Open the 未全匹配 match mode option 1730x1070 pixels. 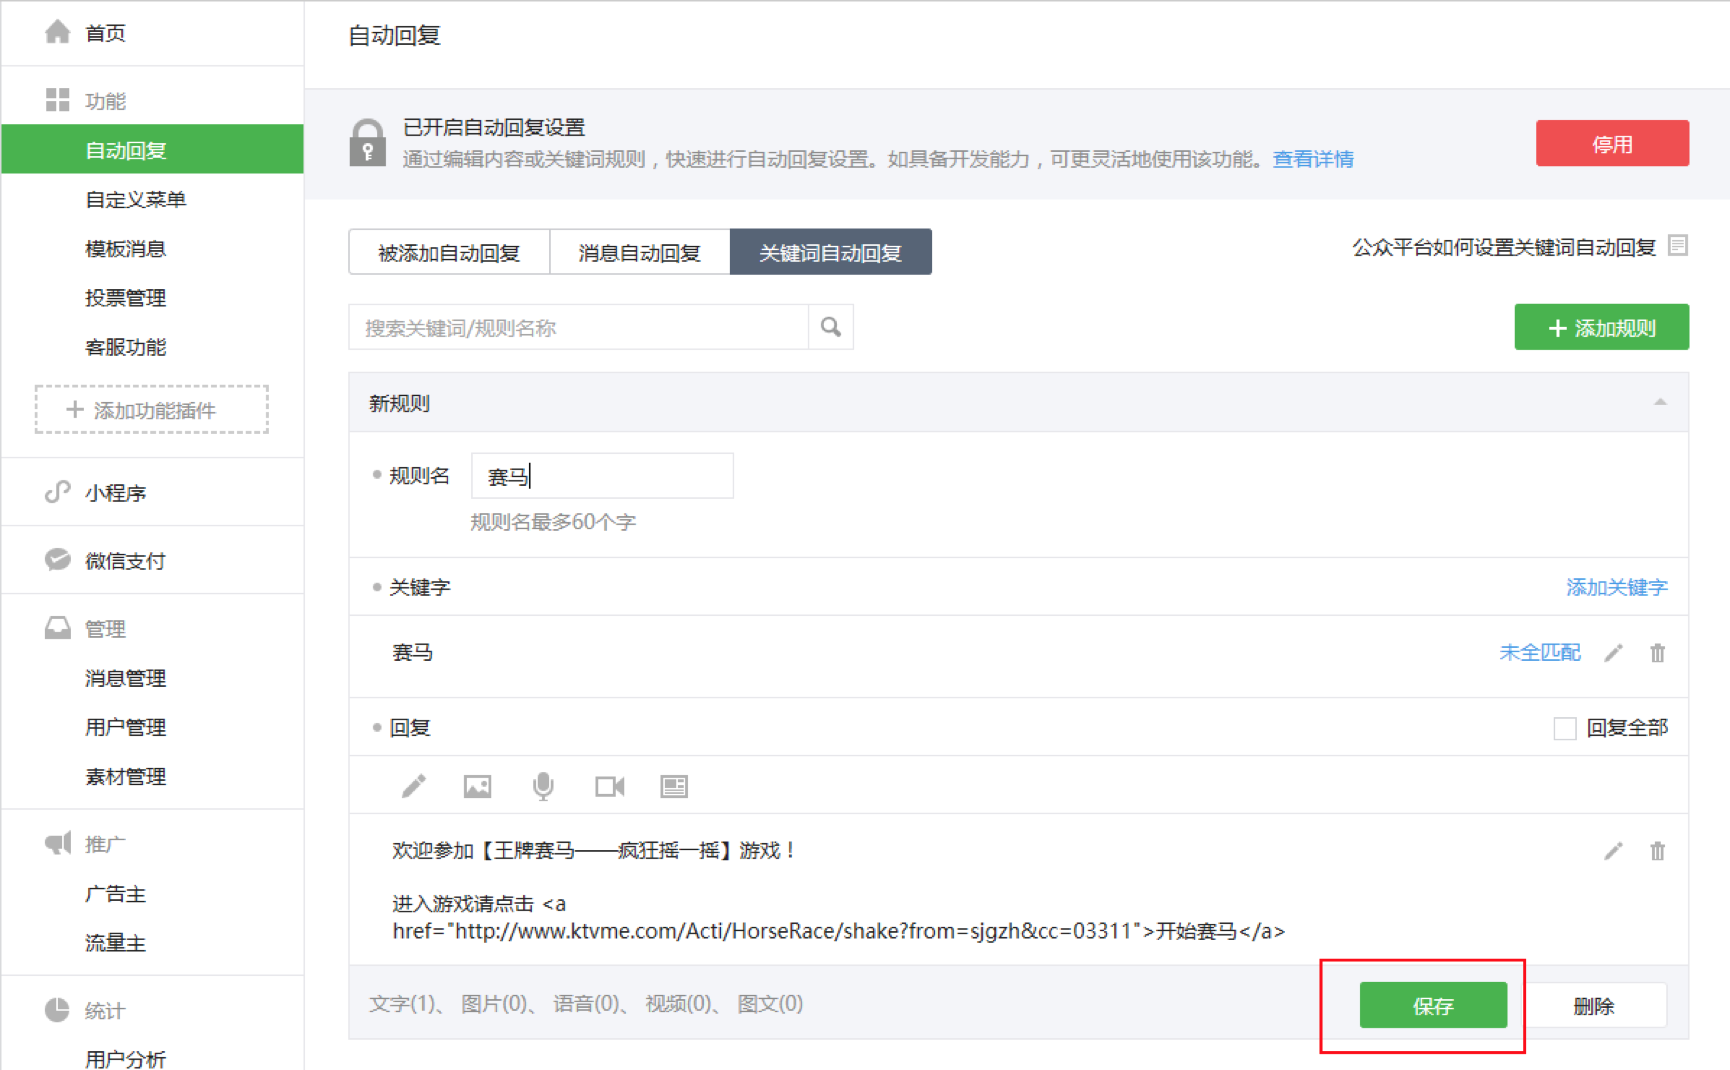(1540, 653)
